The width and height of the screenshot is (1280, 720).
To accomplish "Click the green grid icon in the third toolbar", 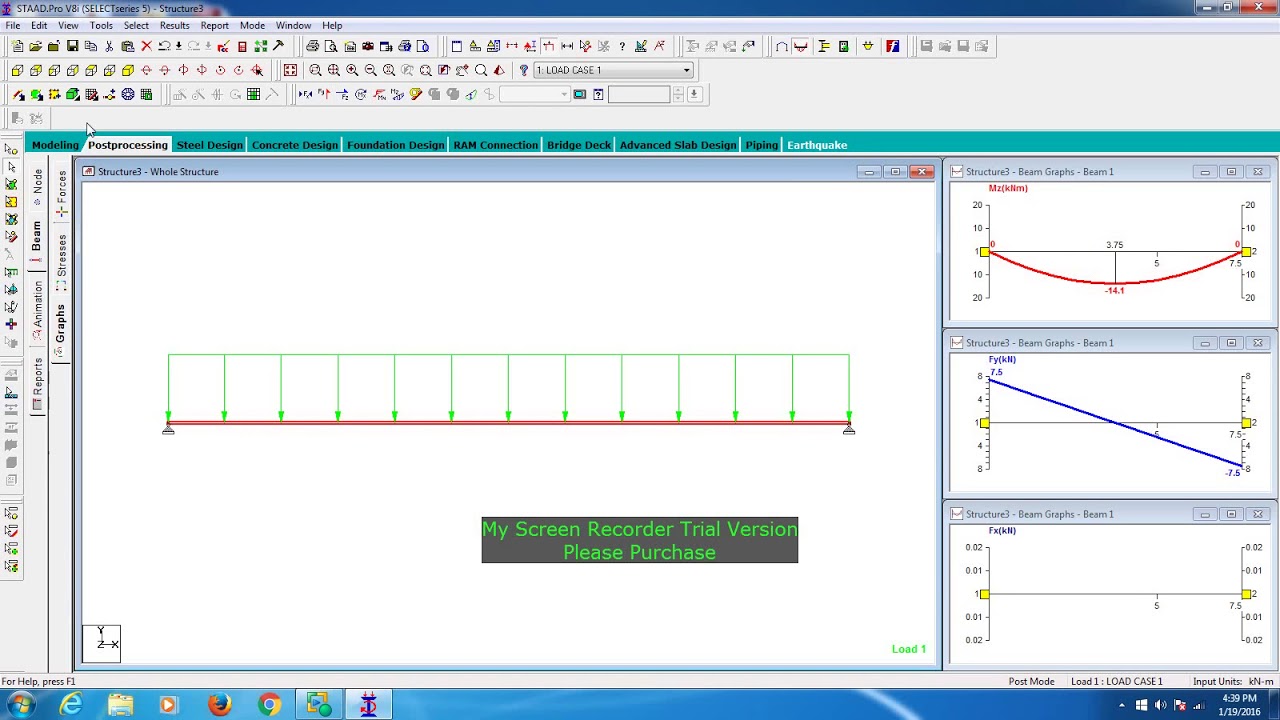I will pyautogui.click(x=253, y=95).
